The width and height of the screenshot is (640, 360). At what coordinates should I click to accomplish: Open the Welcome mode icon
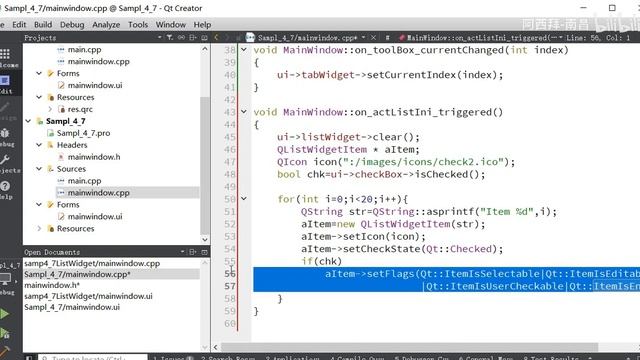pos(5,54)
